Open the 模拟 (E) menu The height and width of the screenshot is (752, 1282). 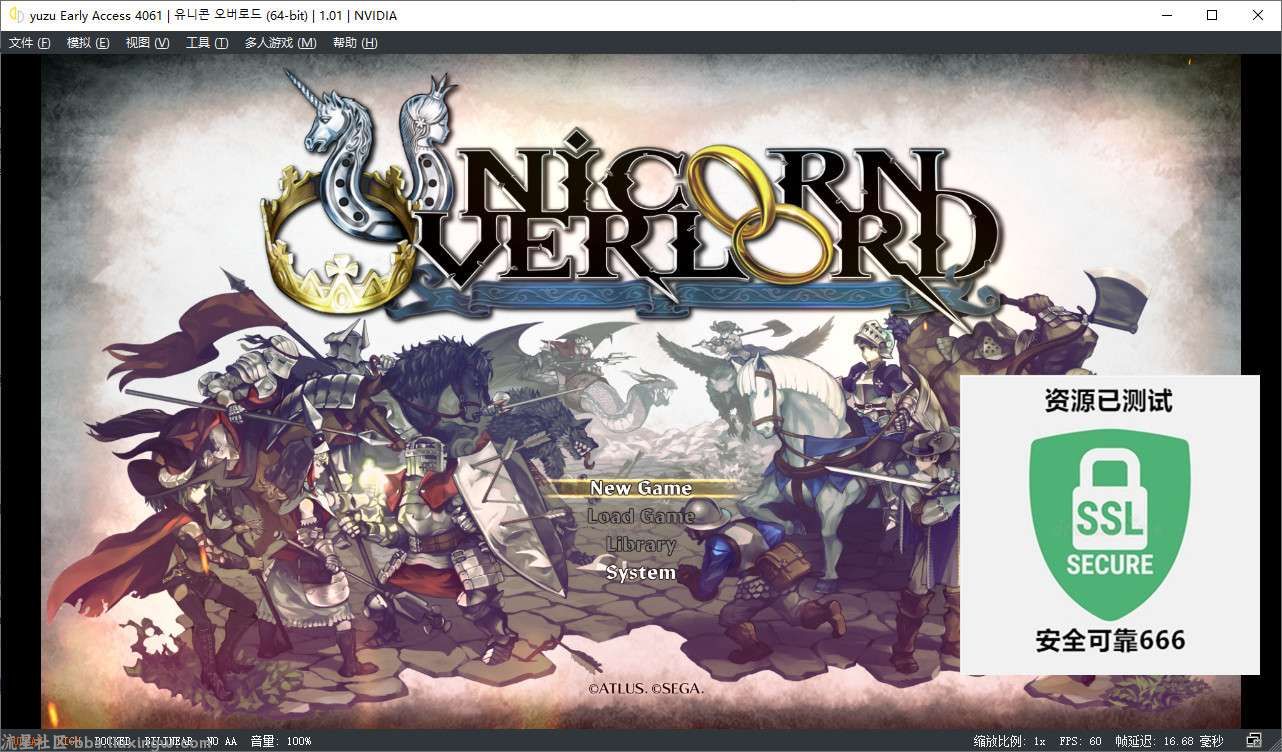click(88, 43)
